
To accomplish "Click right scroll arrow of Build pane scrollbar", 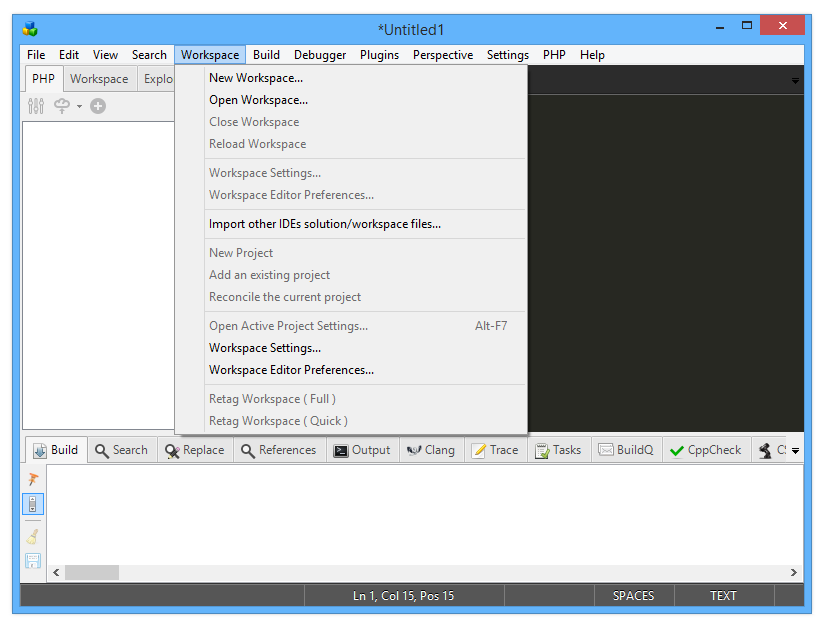I will [794, 573].
